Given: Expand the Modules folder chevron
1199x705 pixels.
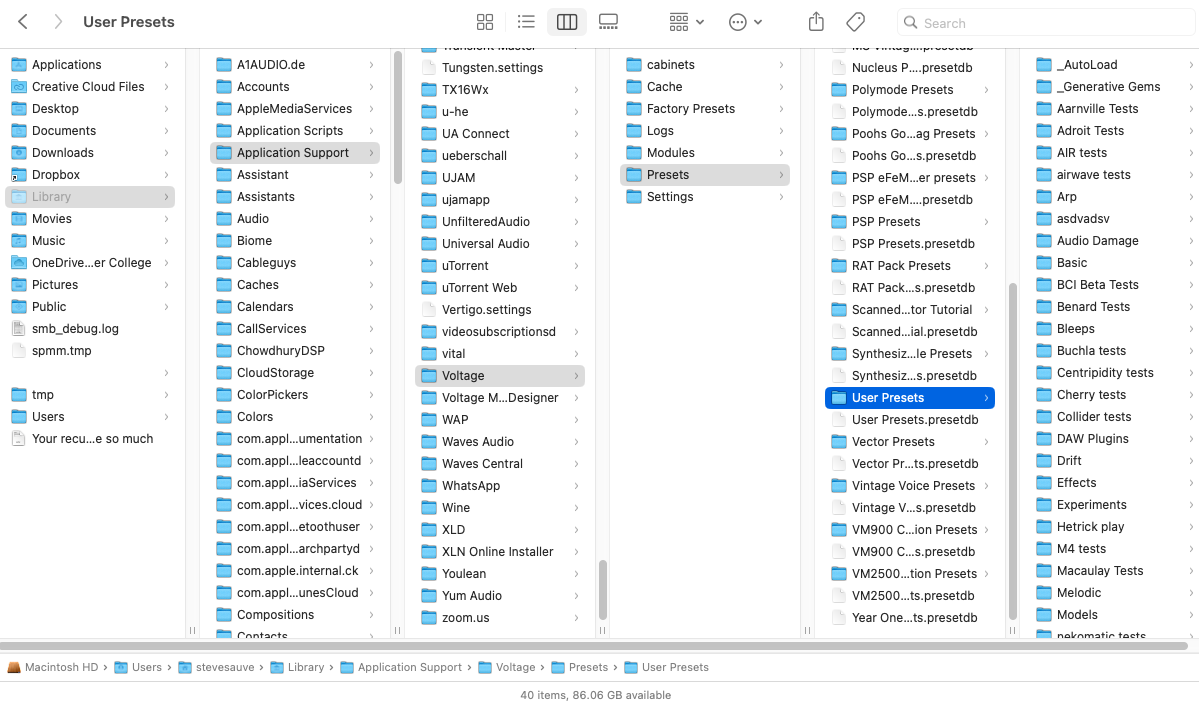Looking at the screenshot, I should pos(781,153).
